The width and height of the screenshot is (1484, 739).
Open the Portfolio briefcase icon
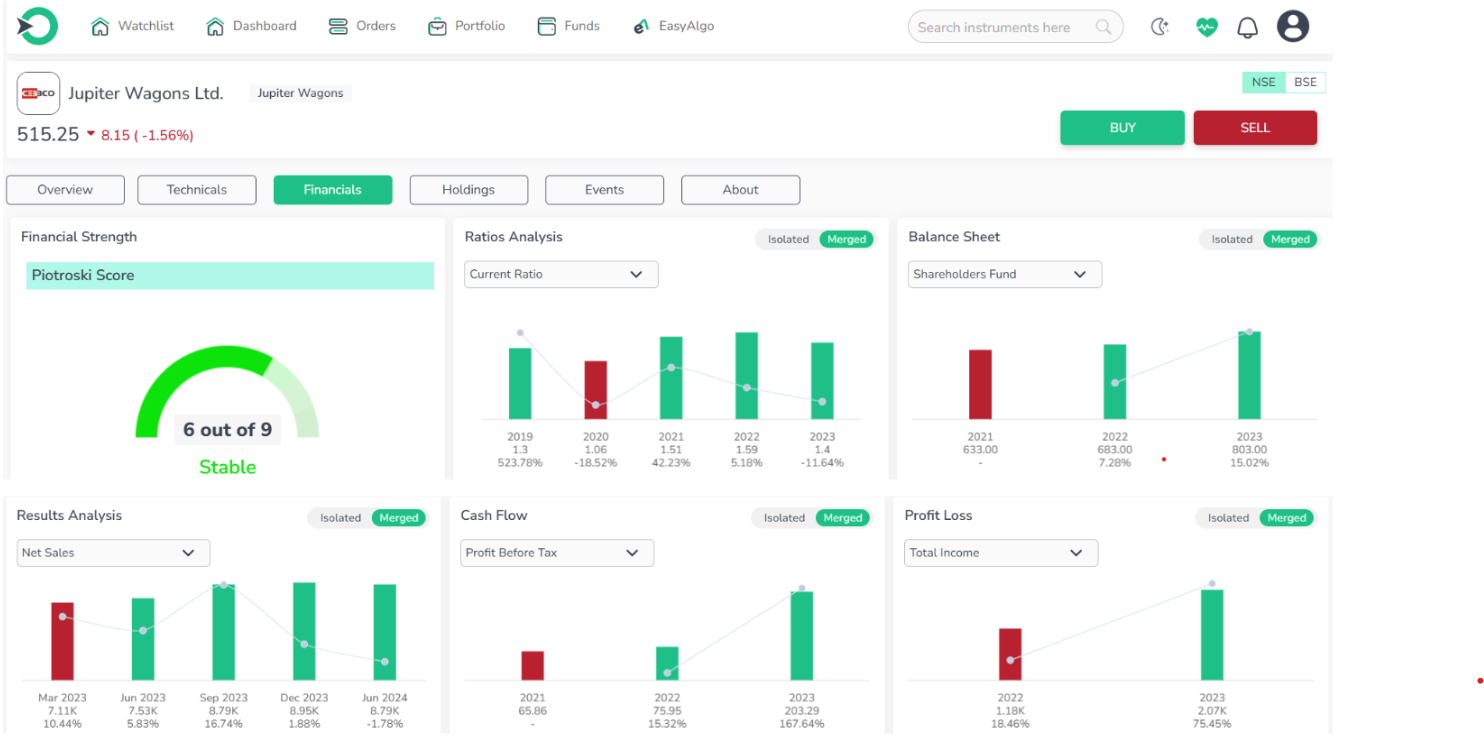437,27
